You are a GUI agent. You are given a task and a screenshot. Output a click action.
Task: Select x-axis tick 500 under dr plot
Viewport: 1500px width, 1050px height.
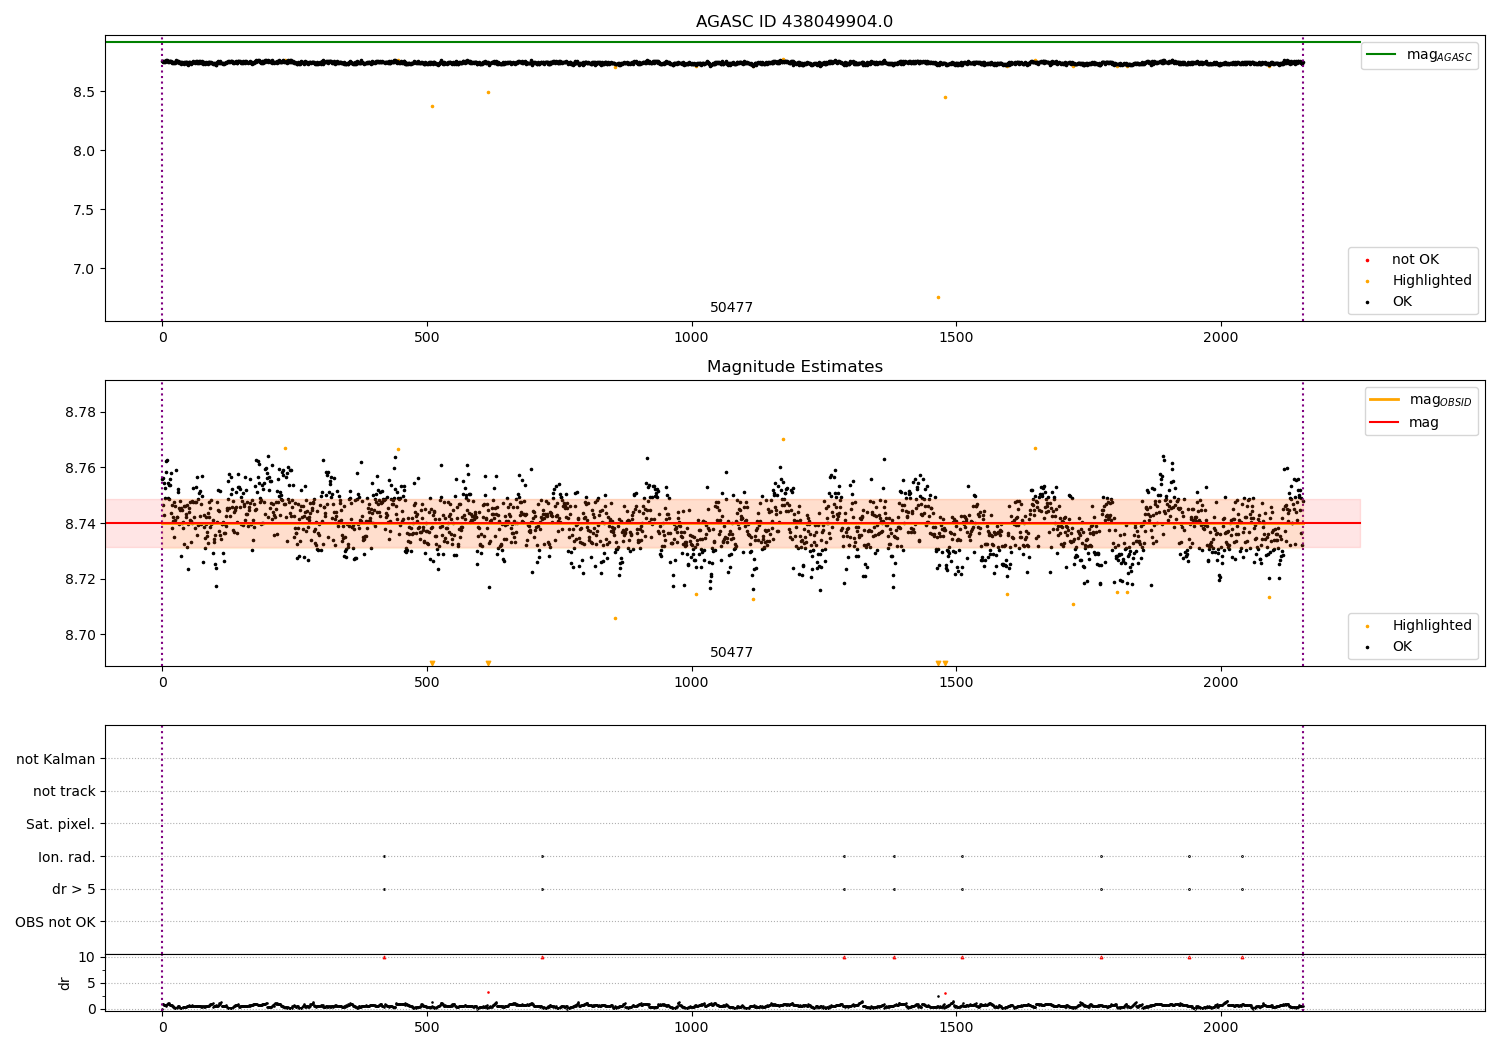[x=427, y=1028]
